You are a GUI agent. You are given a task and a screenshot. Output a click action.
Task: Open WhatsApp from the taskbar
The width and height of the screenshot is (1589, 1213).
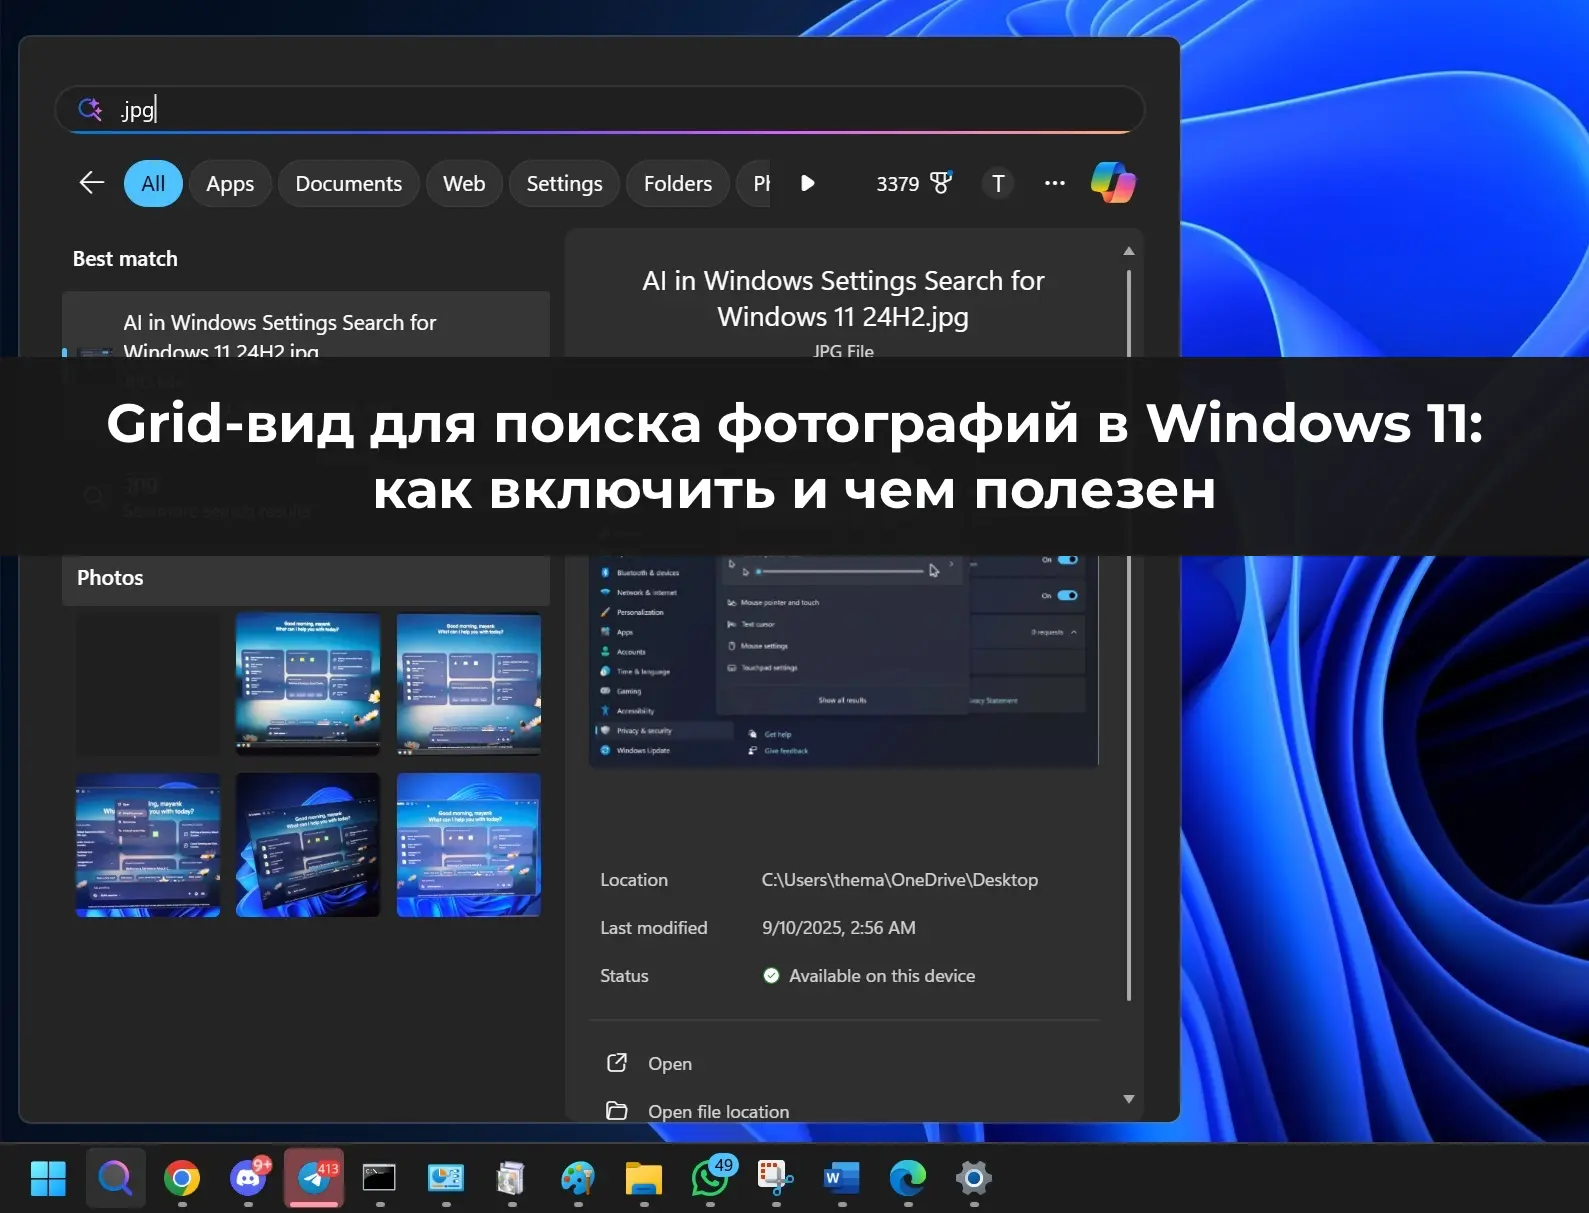pos(710,1178)
